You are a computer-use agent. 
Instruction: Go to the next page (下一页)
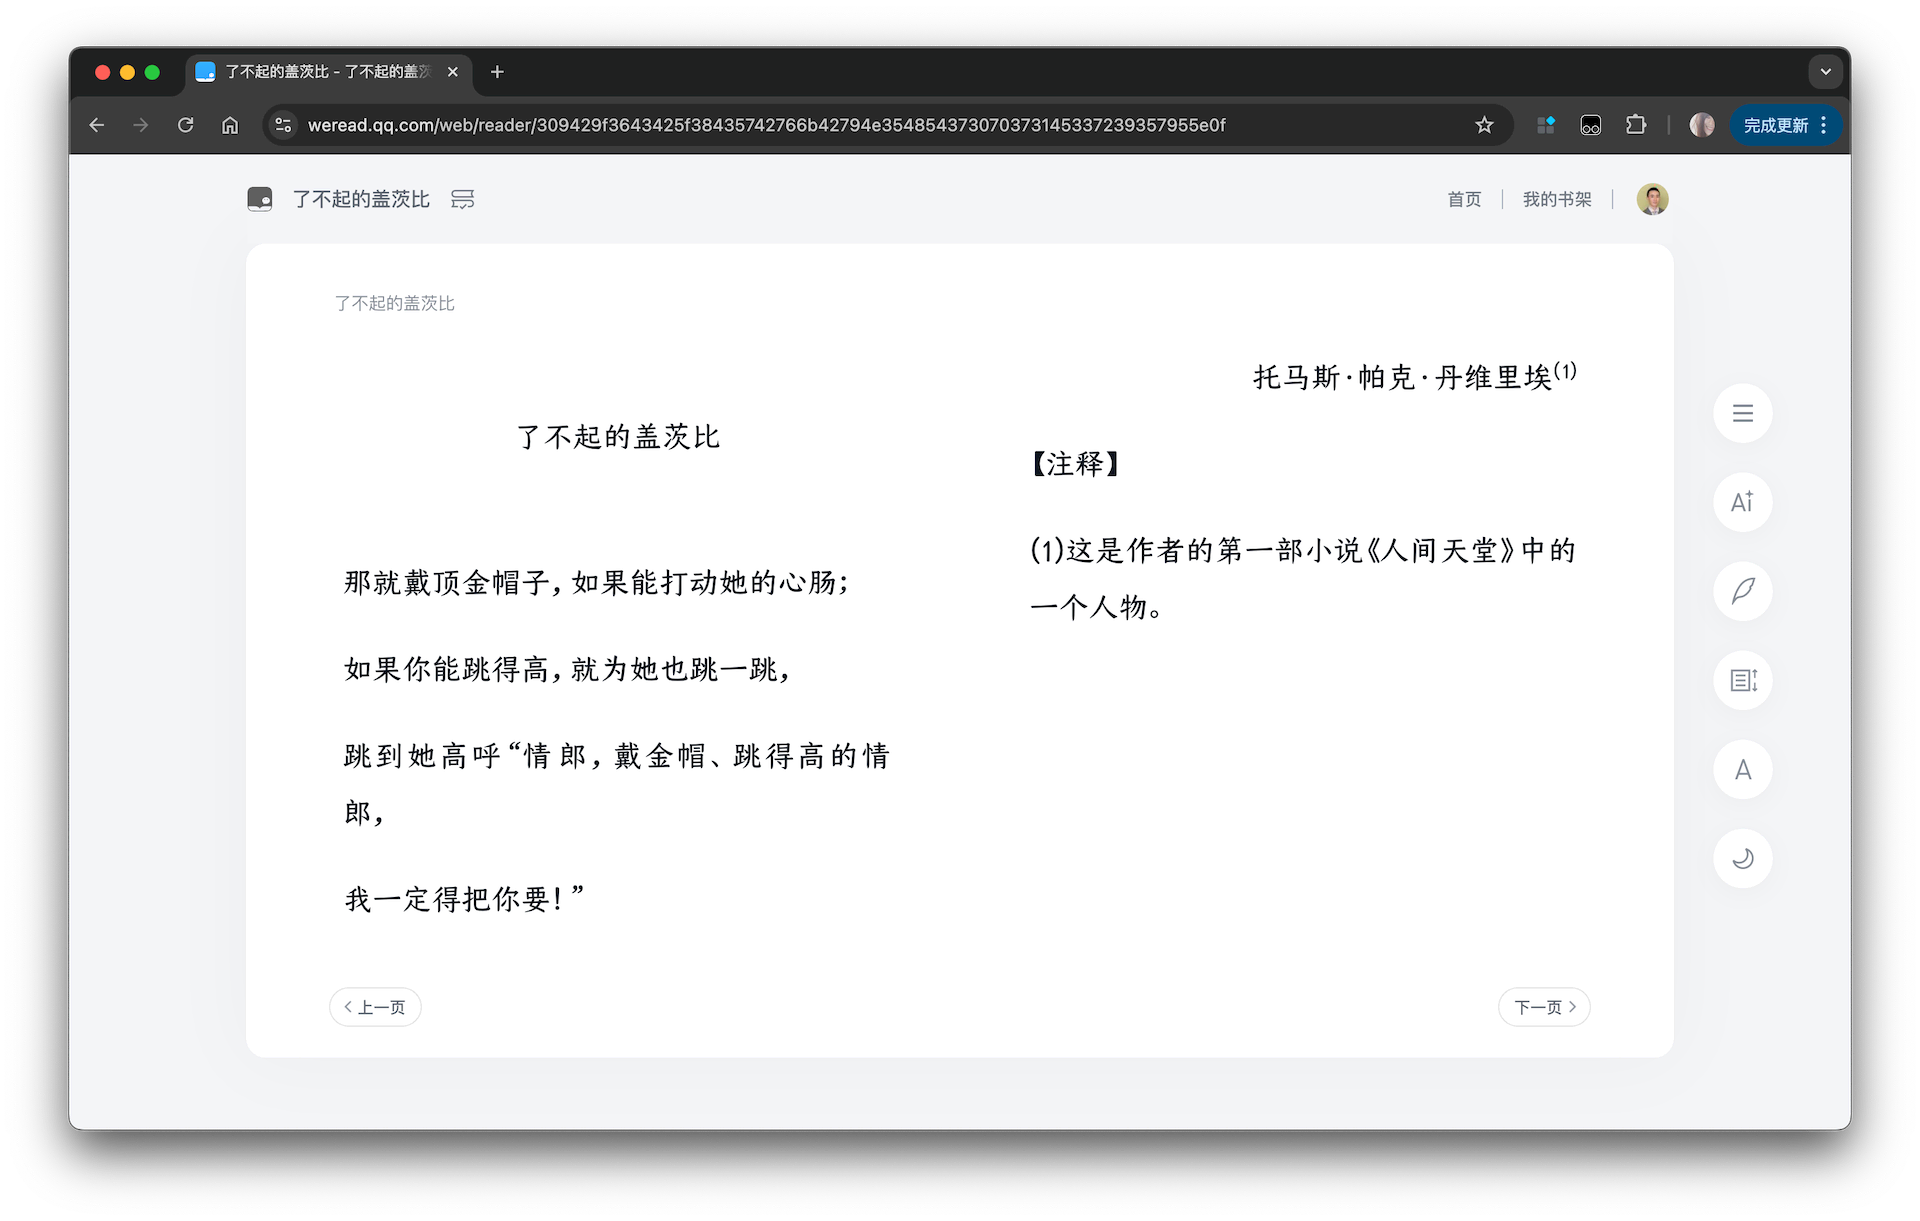point(1543,1007)
